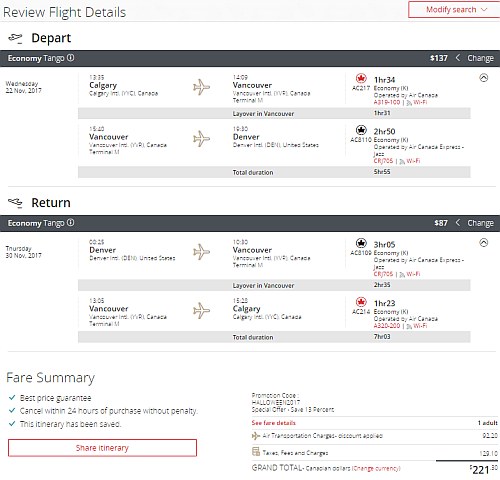Viewport: 500px width, 480px height.
Task: Click the Depart Economy Tango info icon
Action: pos(70,58)
